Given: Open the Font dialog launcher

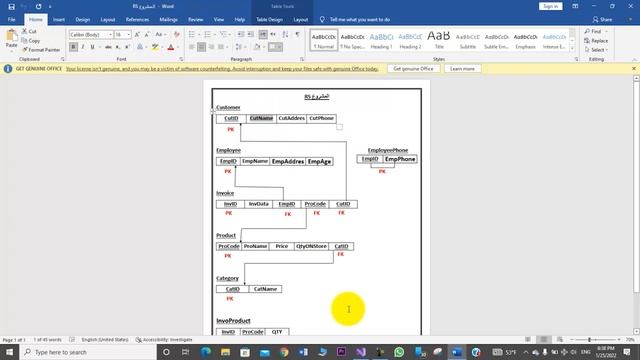Looking at the screenshot, I should 181,59.
